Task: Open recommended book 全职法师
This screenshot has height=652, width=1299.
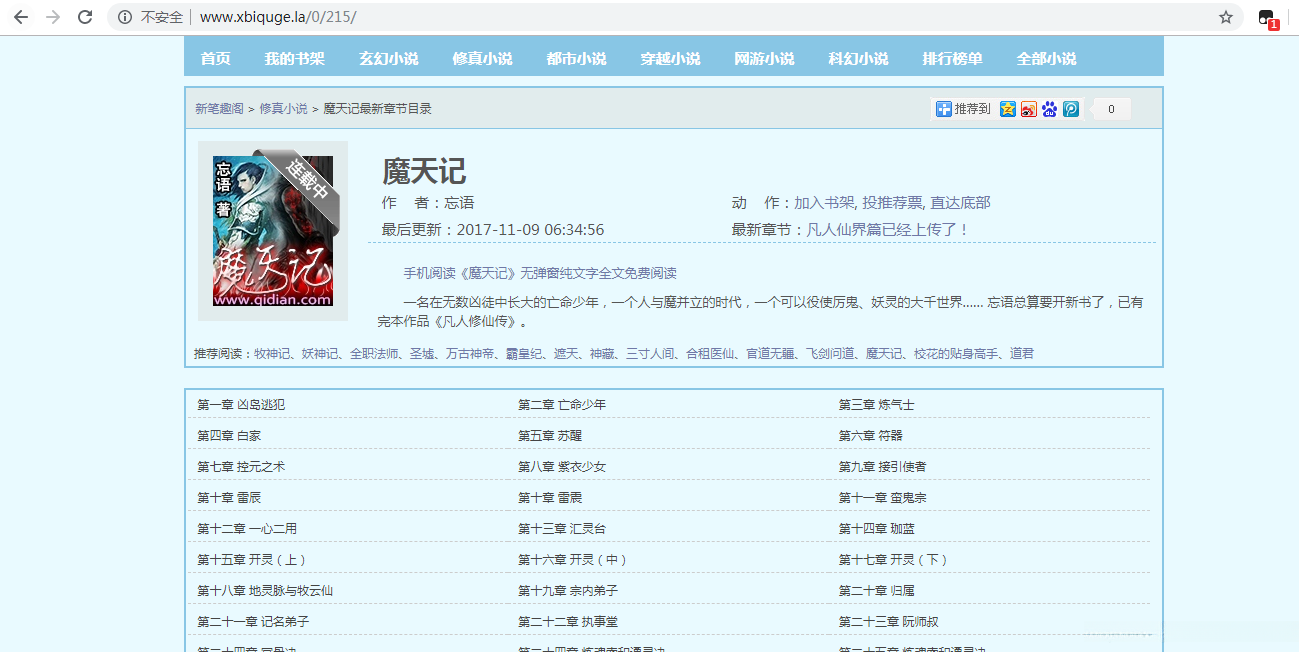Action: point(375,354)
